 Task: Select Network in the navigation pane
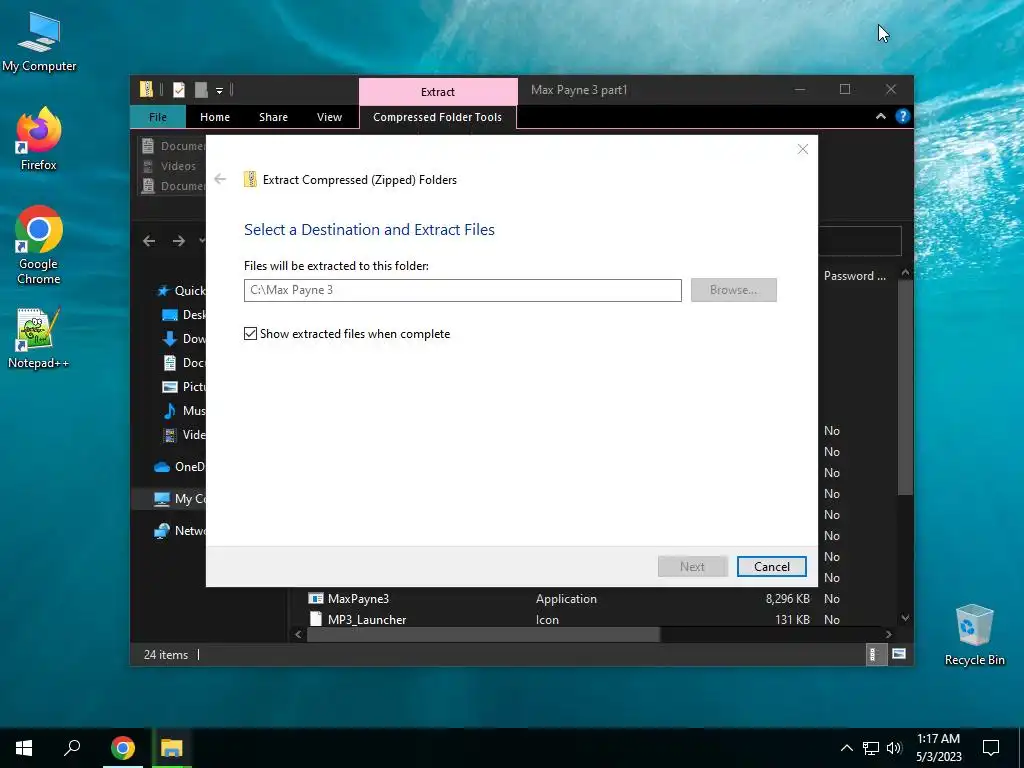click(x=179, y=530)
